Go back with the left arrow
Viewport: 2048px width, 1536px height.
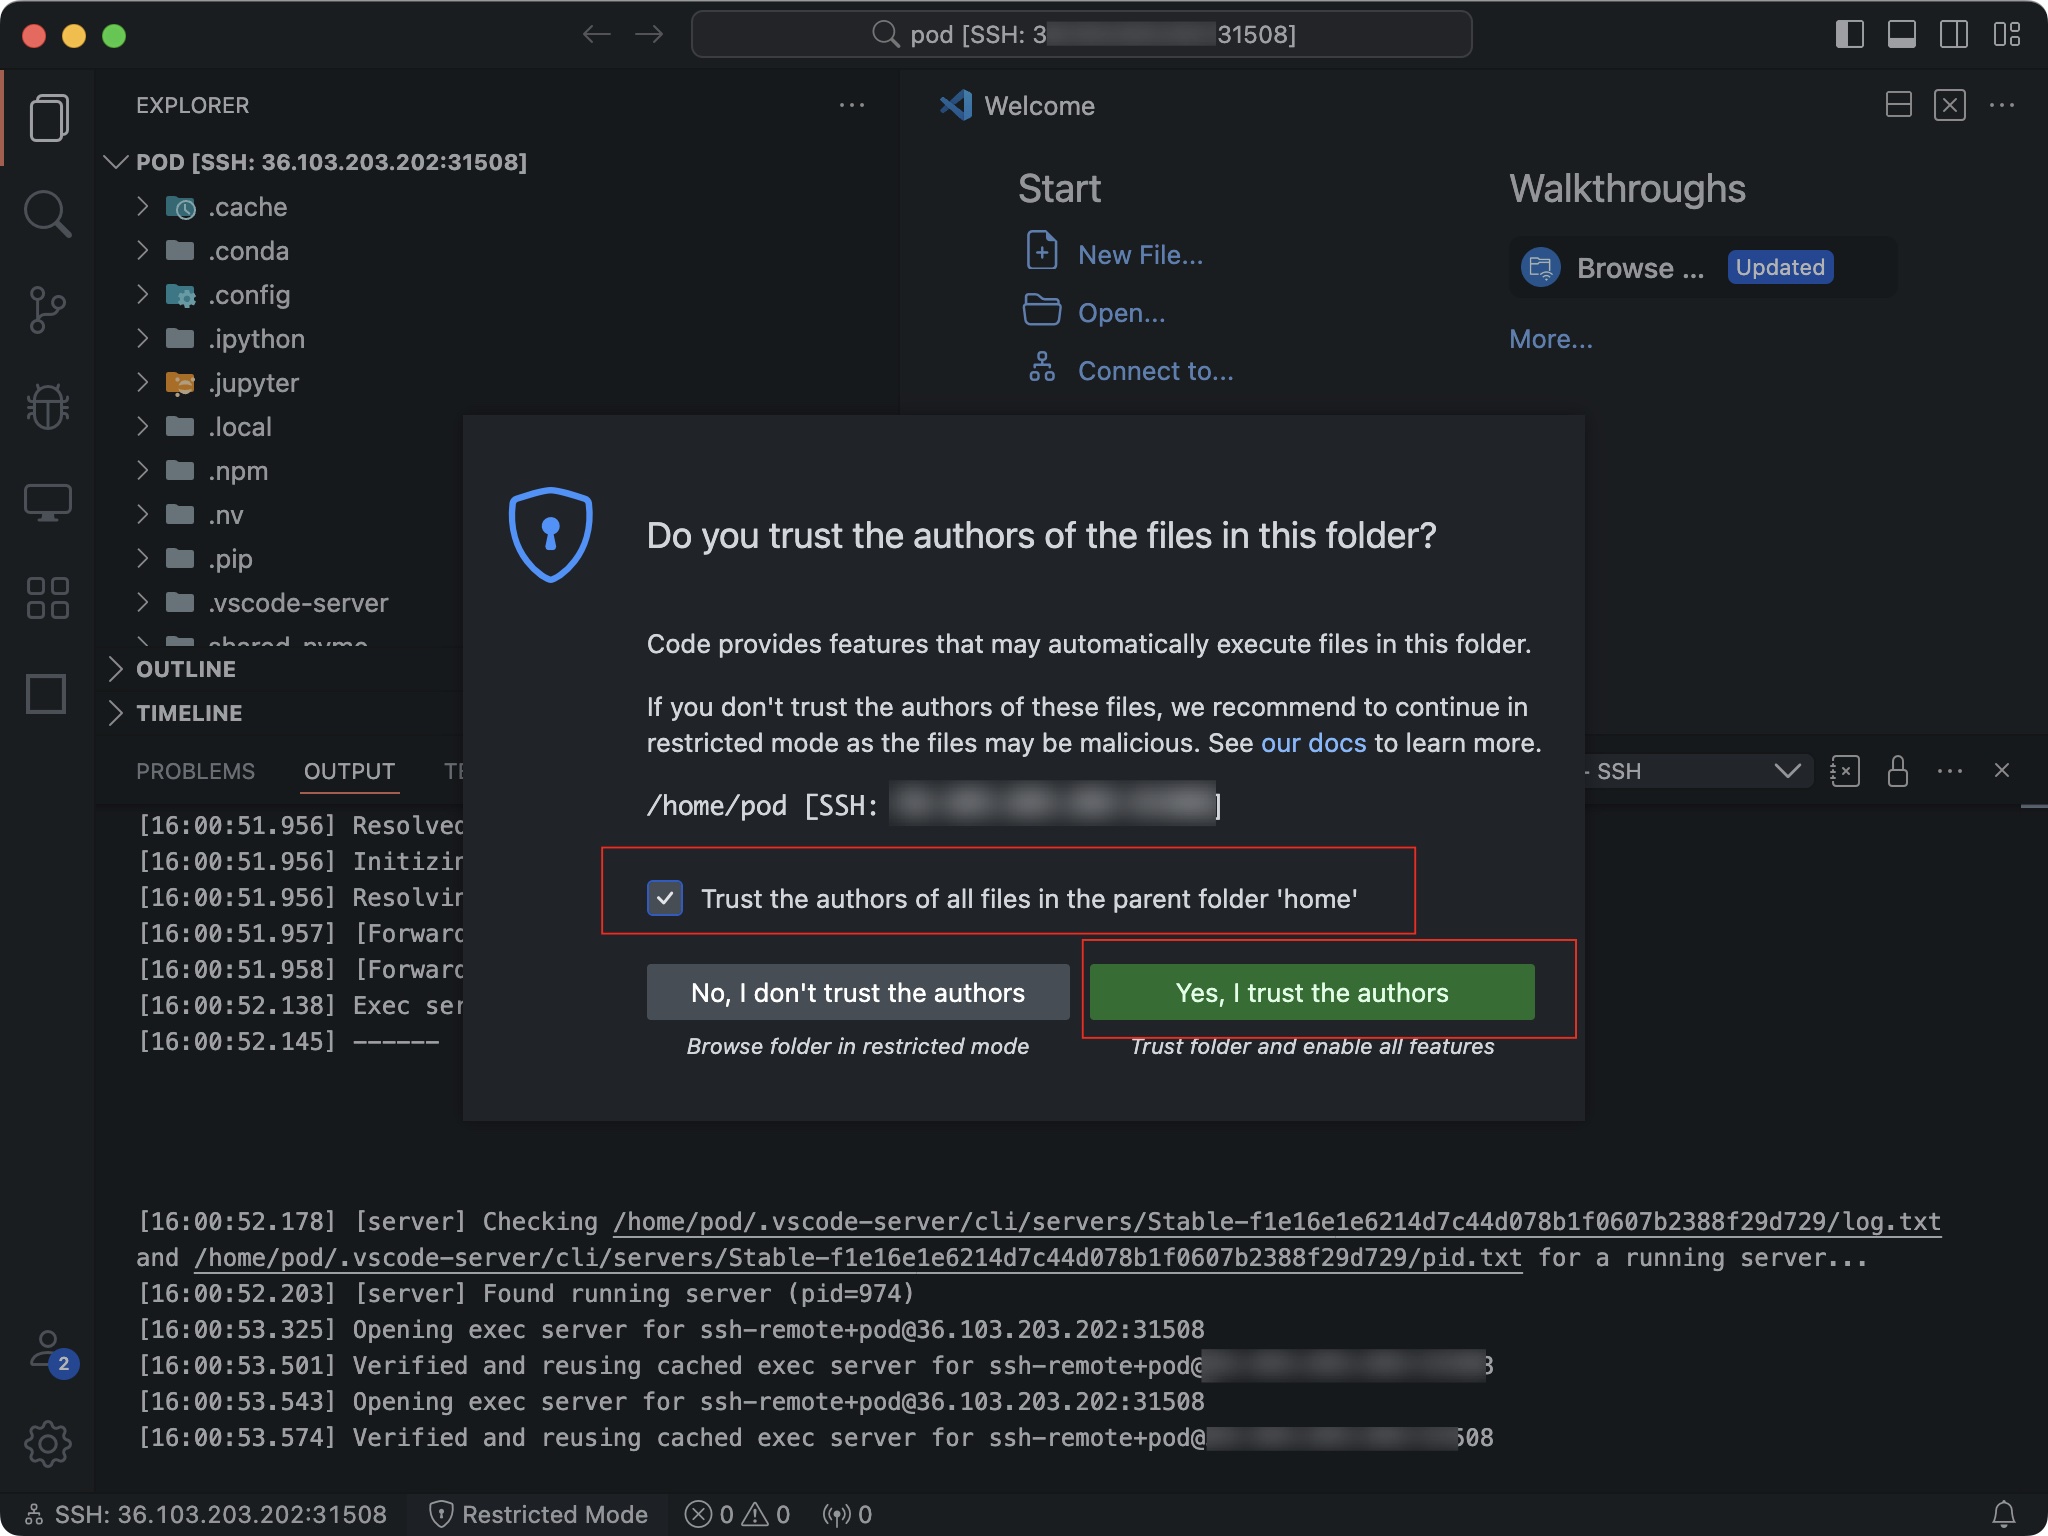pyautogui.click(x=597, y=34)
